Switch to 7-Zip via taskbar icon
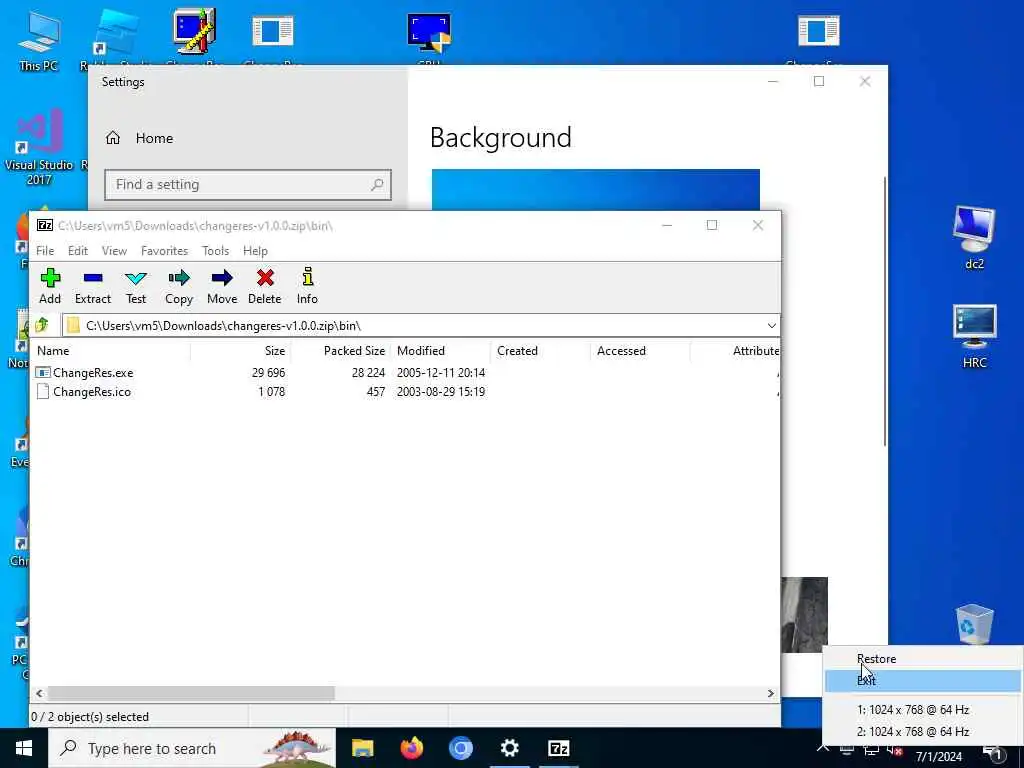Image resolution: width=1024 pixels, height=768 pixels. tap(558, 748)
